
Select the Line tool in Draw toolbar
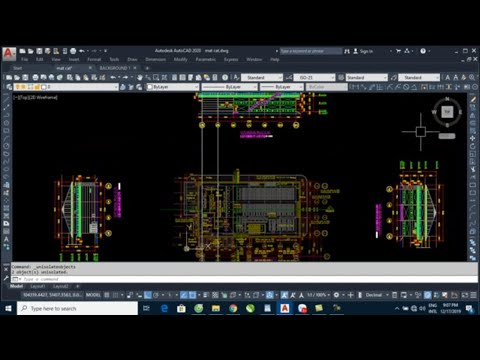[6, 99]
